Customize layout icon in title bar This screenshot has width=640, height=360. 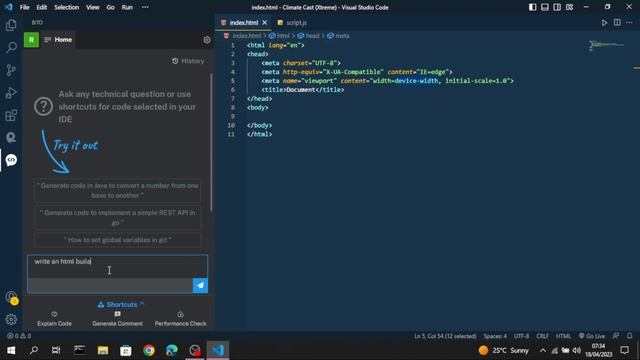click(569, 7)
